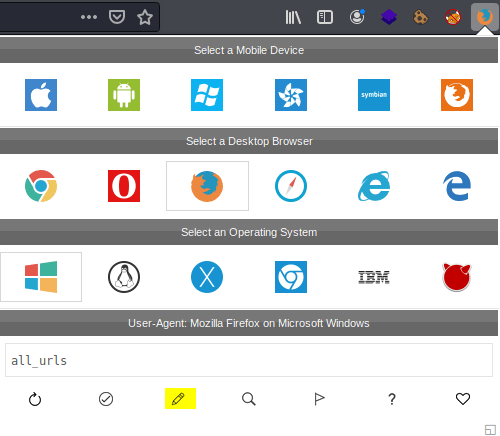Open Firefox page actions three-dot menu
Image resolution: width=500 pixels, height=436 pixels.
(x=89, y=17)
